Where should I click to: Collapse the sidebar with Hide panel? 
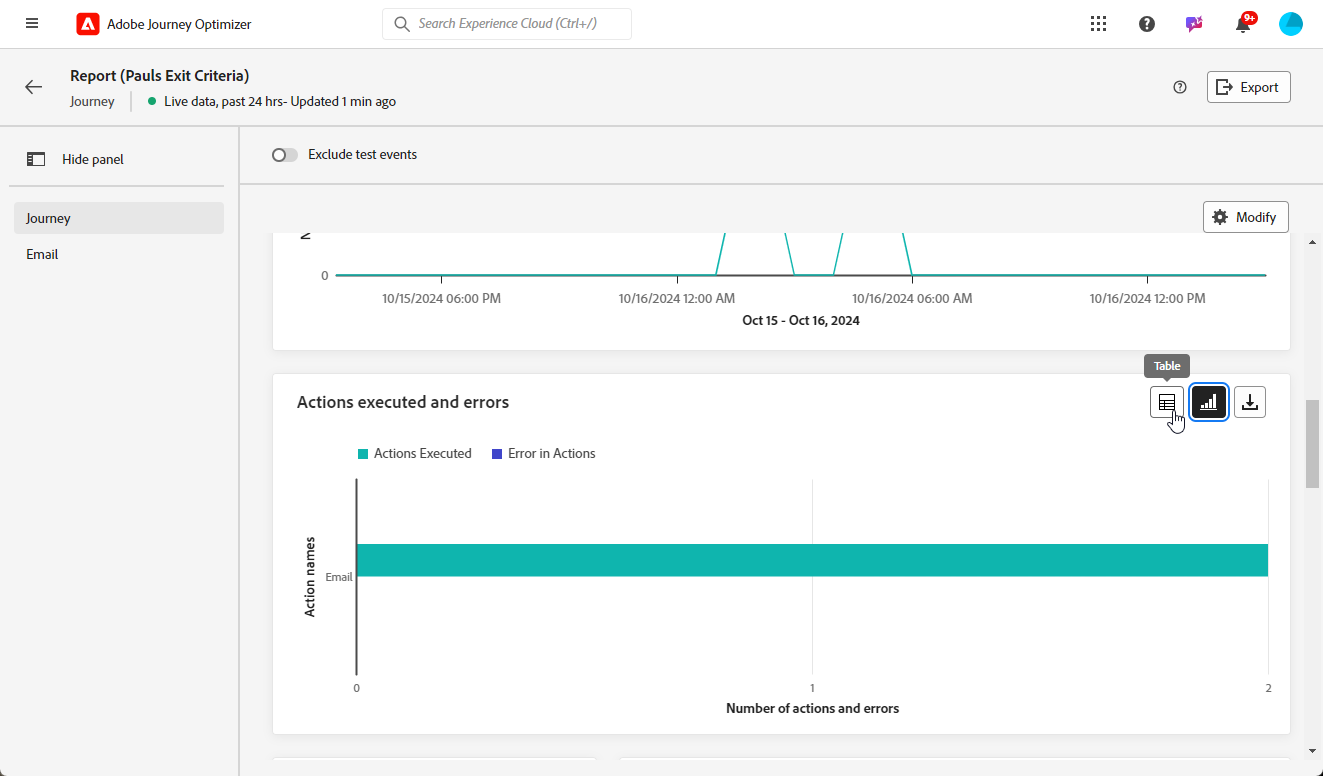[78, 159]
